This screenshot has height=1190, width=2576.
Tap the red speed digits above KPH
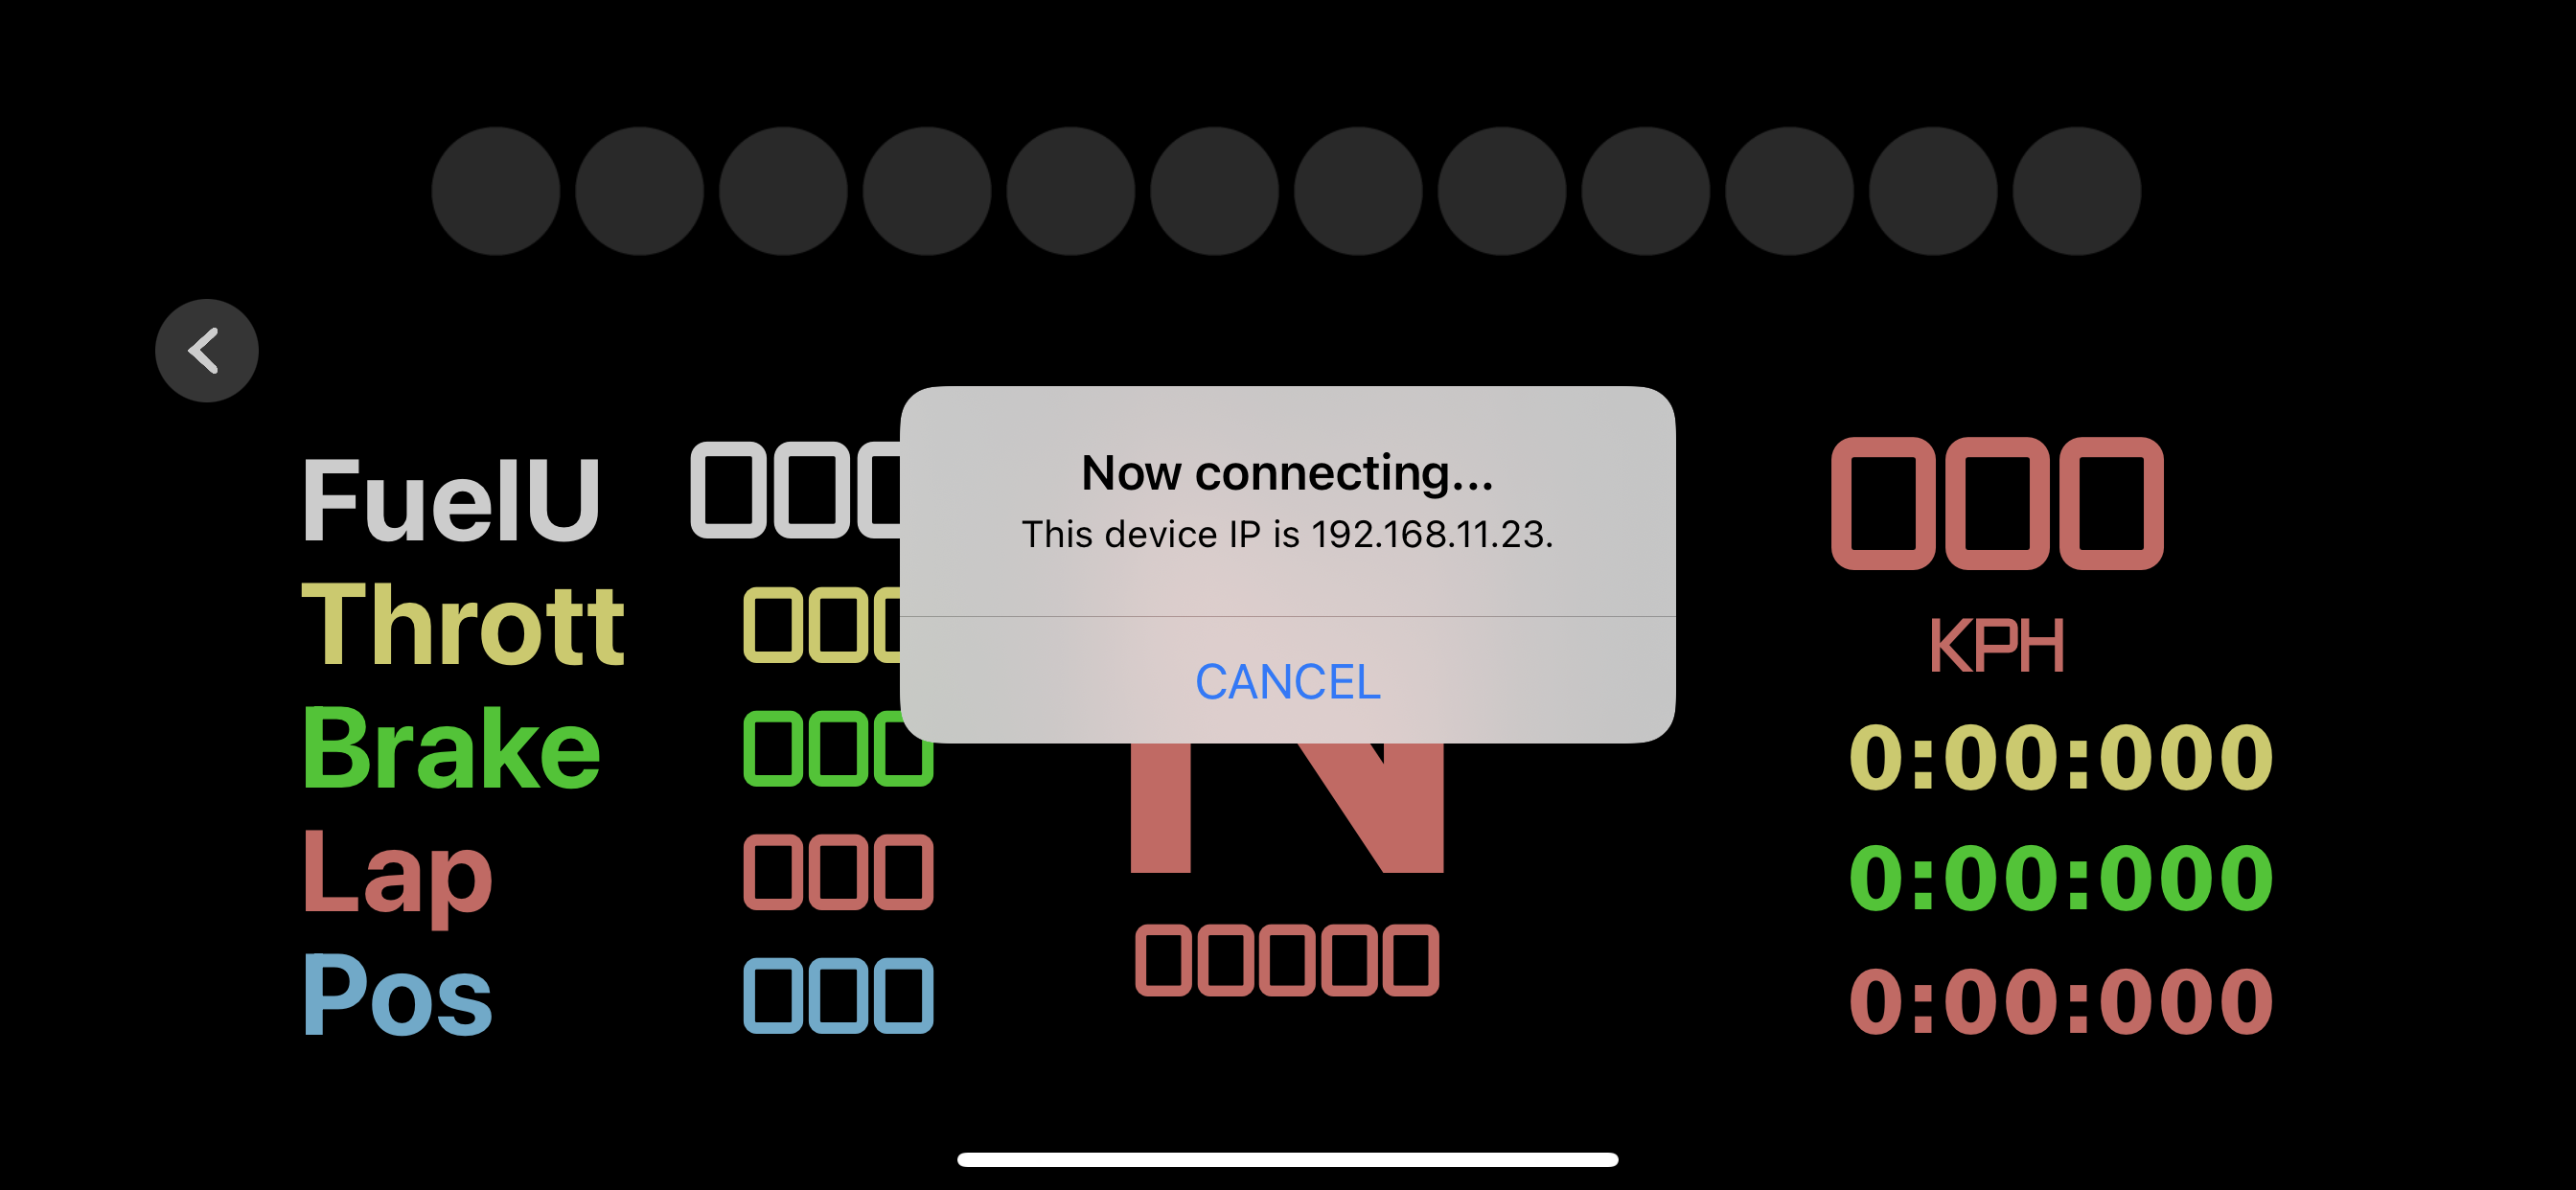pyautogui.click(x=1997, y=504)
